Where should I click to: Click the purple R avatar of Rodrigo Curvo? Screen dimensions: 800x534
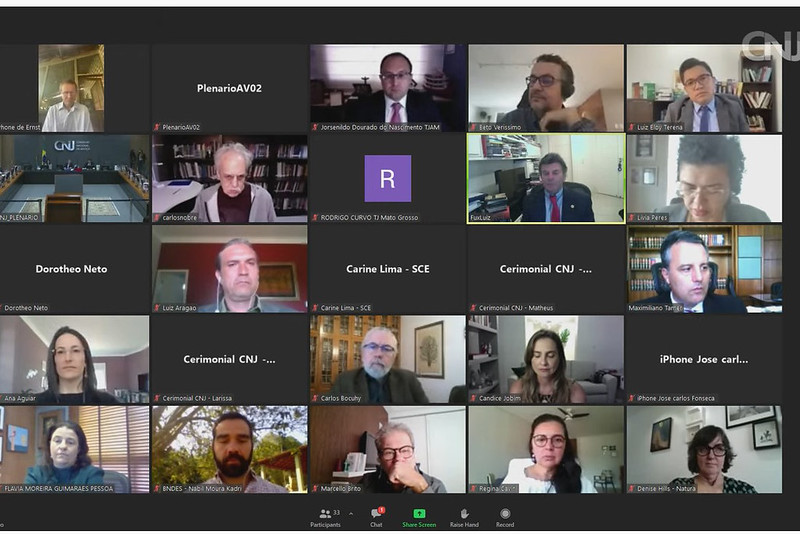[x=388, y=179]
